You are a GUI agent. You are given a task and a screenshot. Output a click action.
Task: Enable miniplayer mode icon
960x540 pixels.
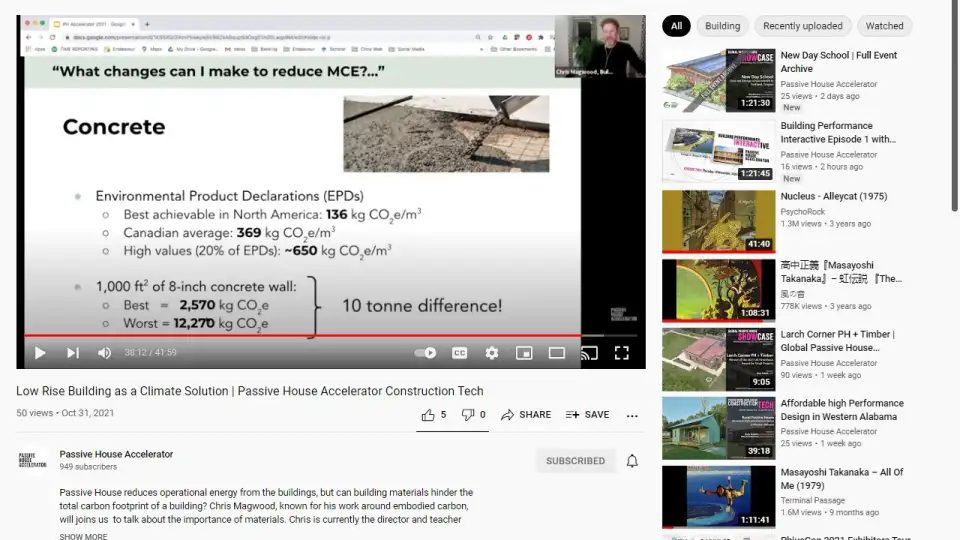click(524, 353)
